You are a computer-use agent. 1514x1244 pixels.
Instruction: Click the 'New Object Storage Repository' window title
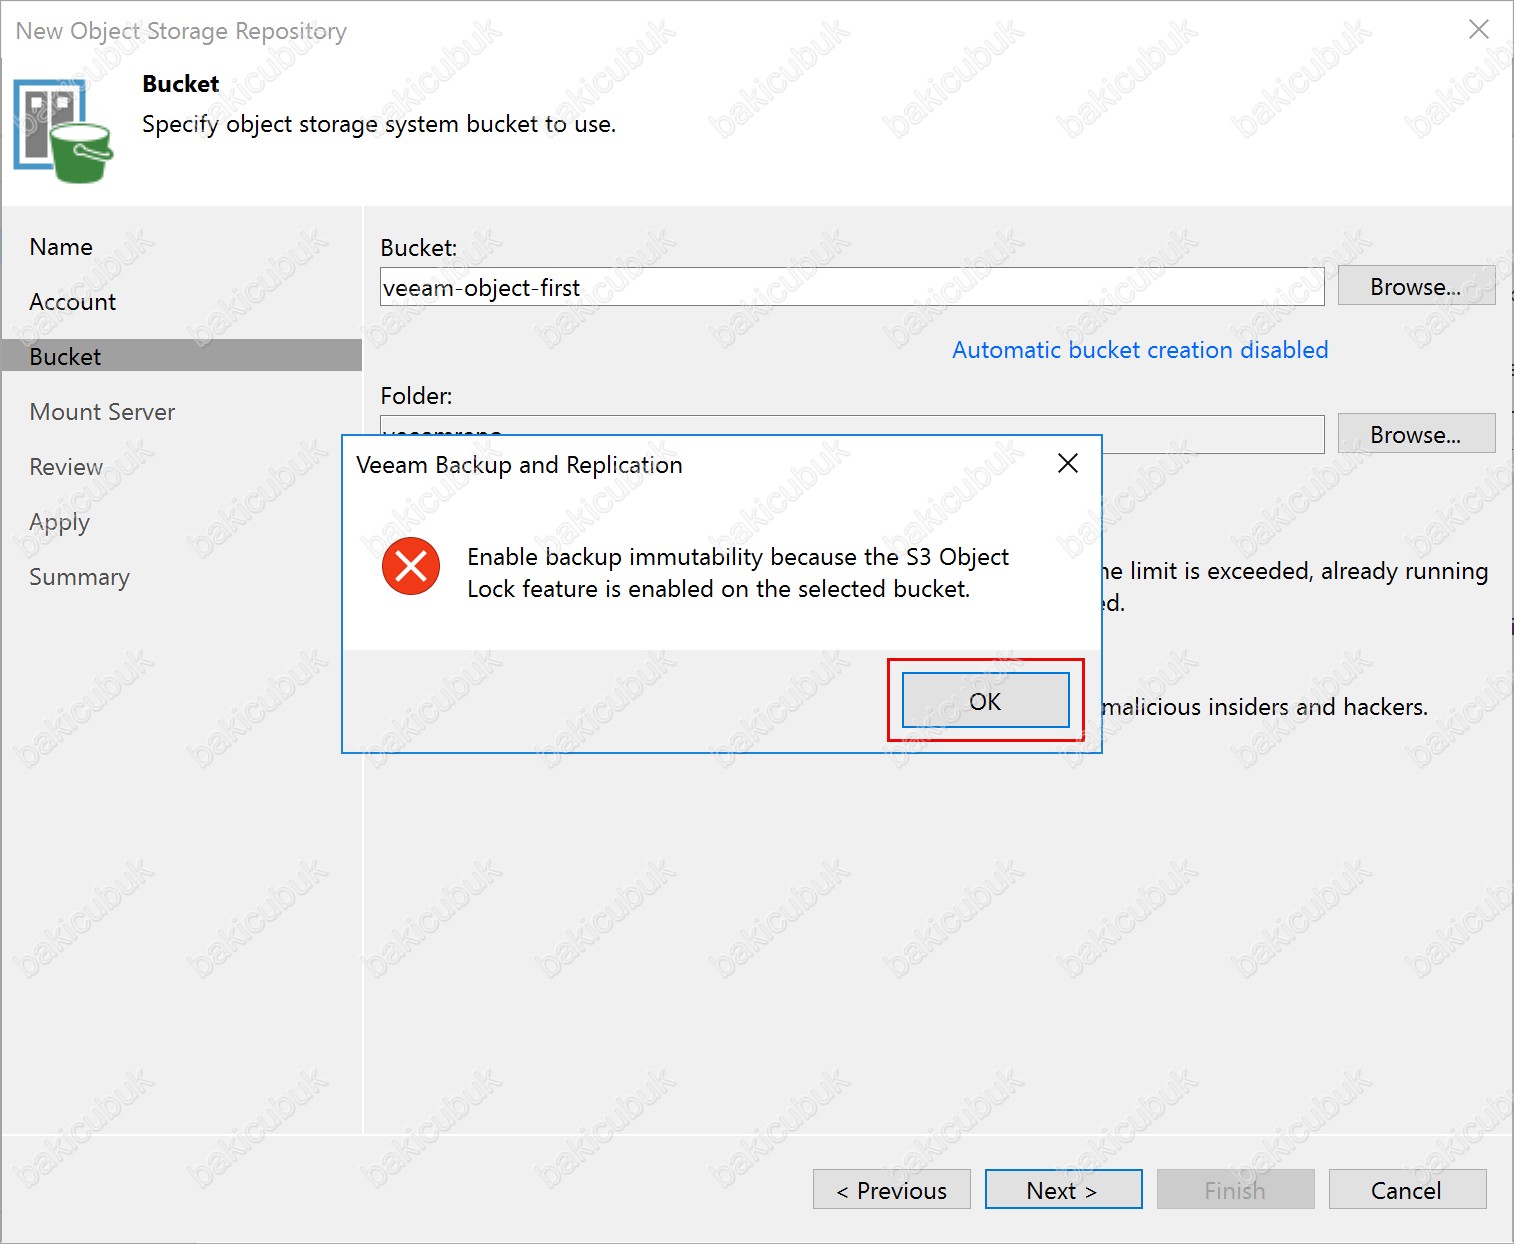[181, 31]
